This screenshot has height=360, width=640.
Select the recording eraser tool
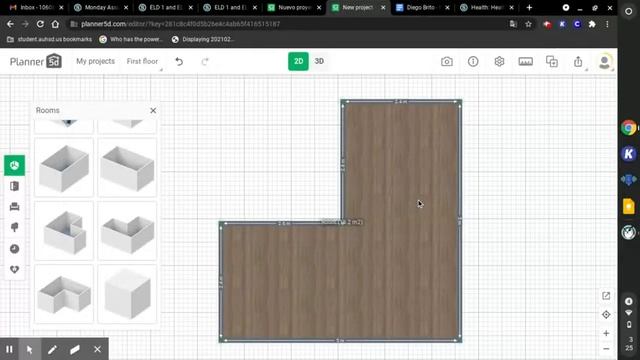point(75,349)
